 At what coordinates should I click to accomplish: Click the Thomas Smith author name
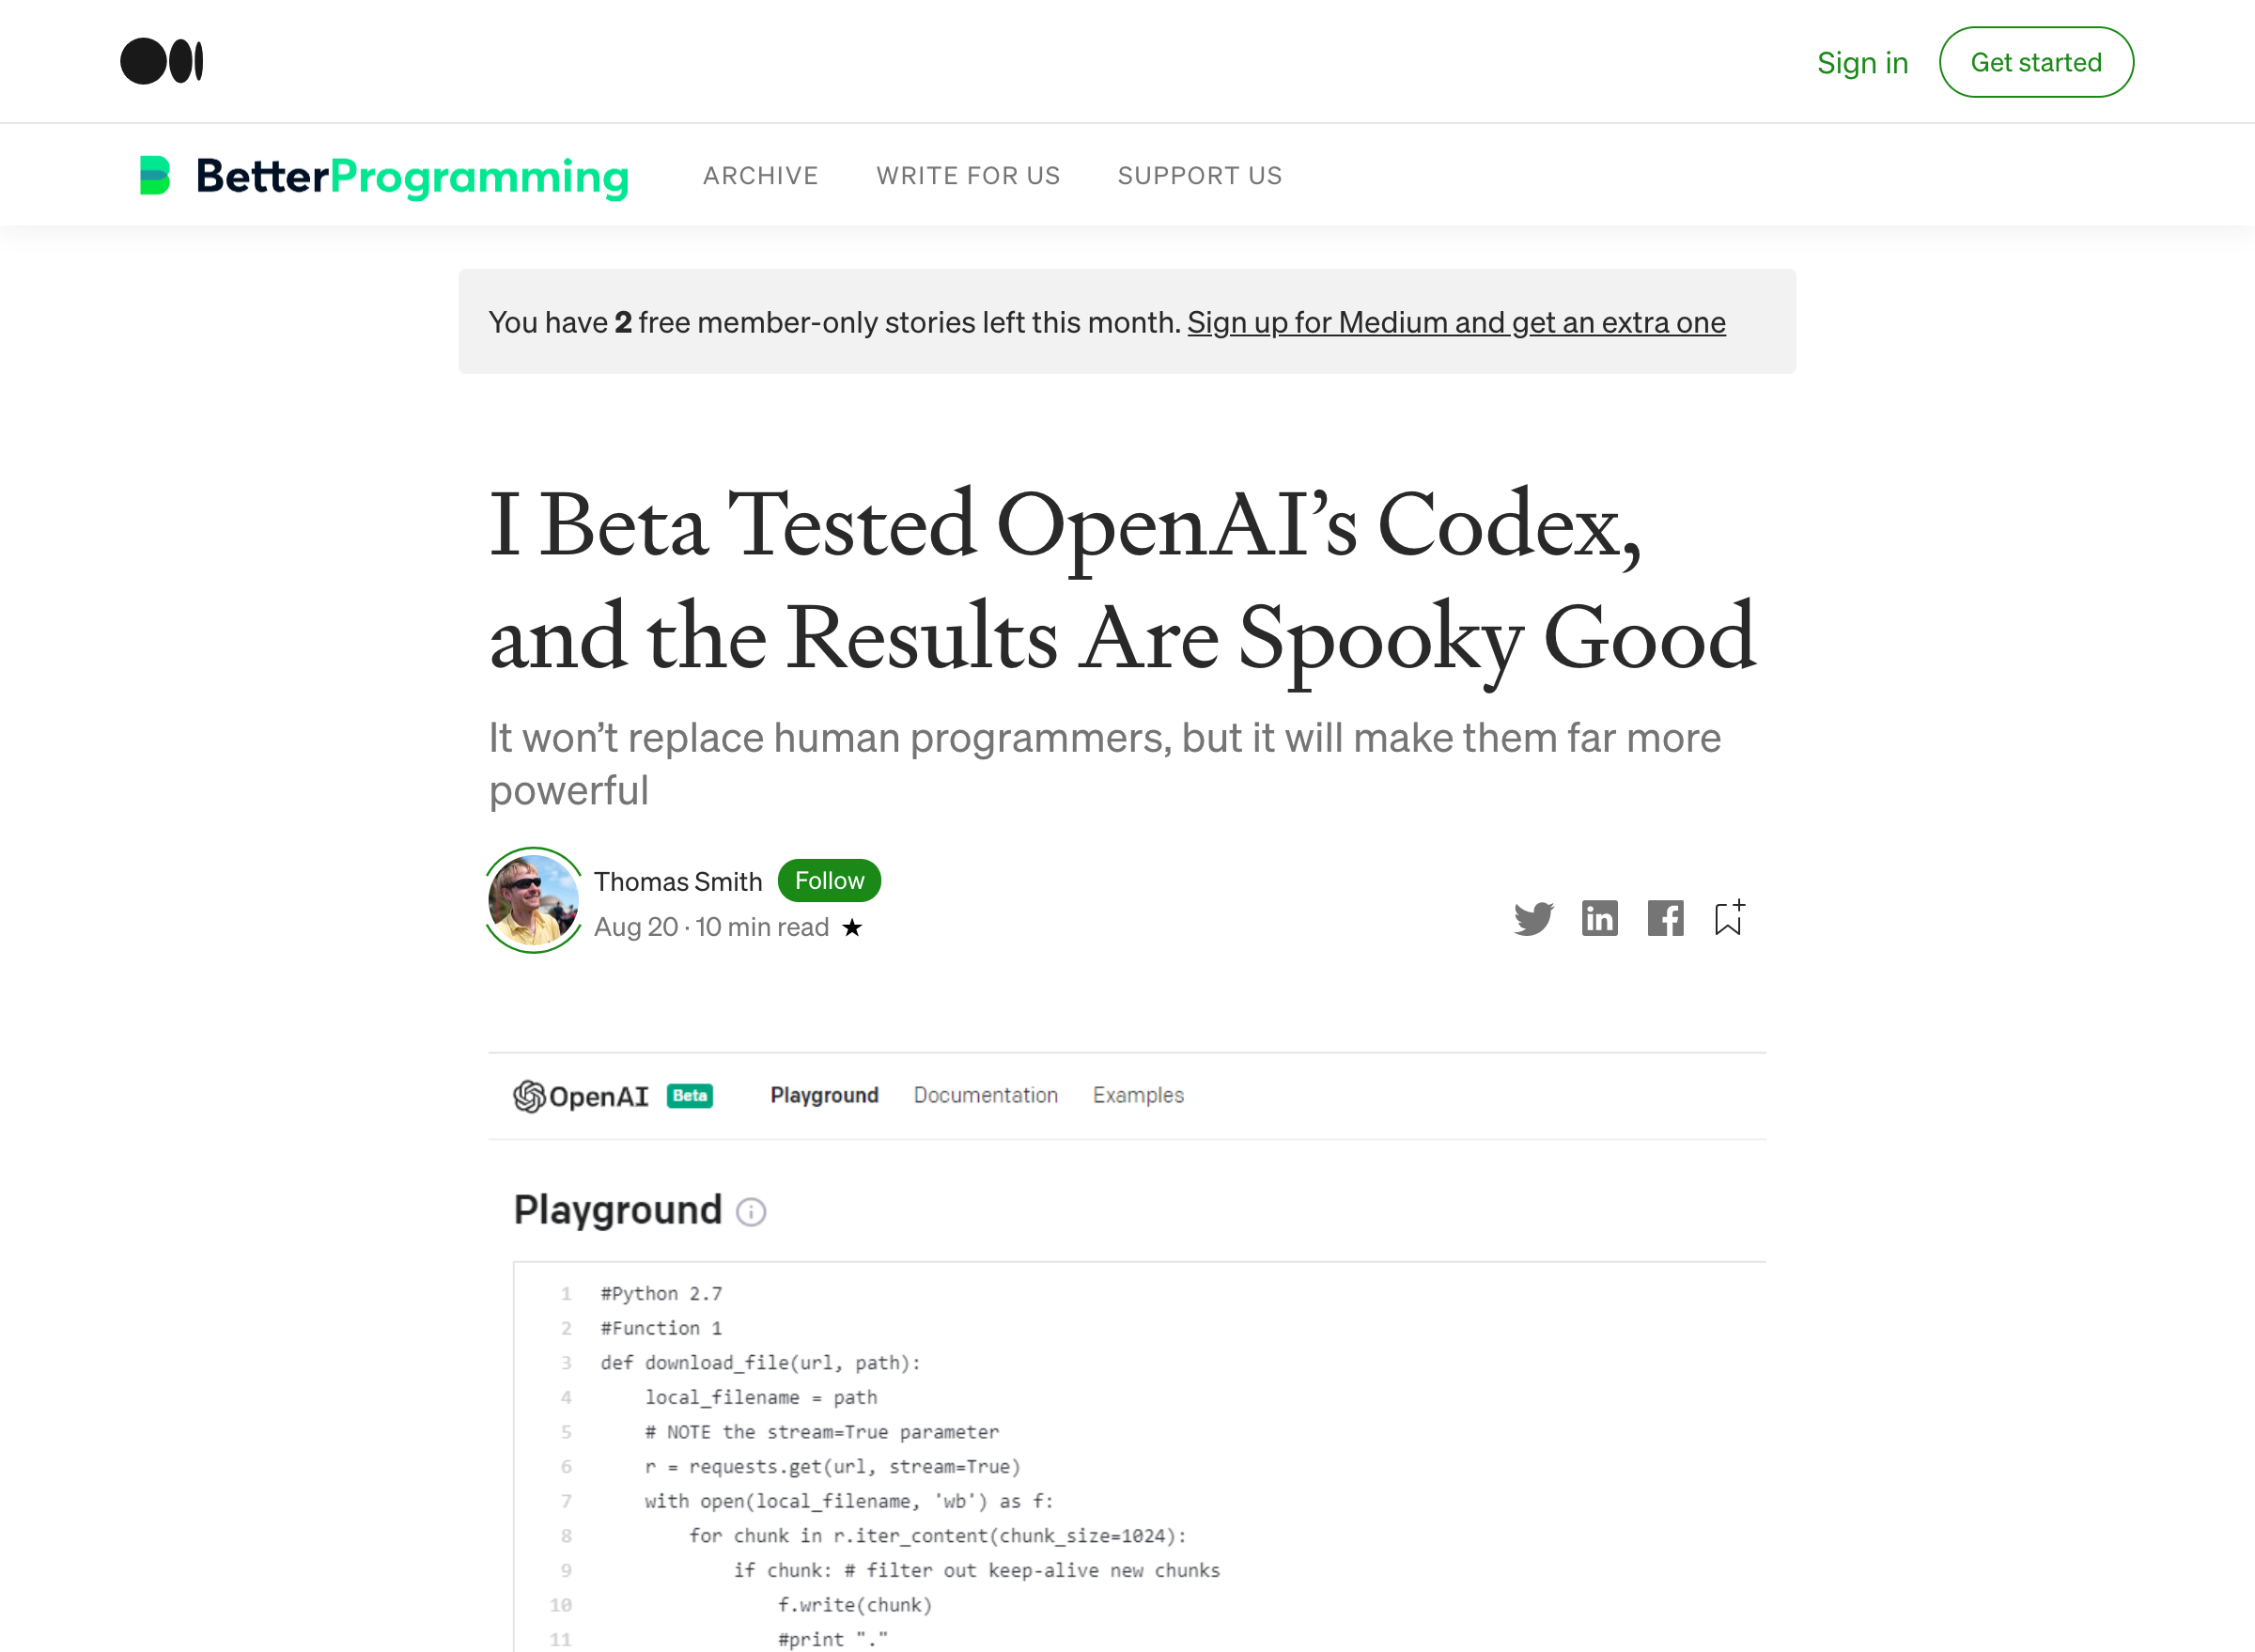pyautogui.click(x=678, y=882)
